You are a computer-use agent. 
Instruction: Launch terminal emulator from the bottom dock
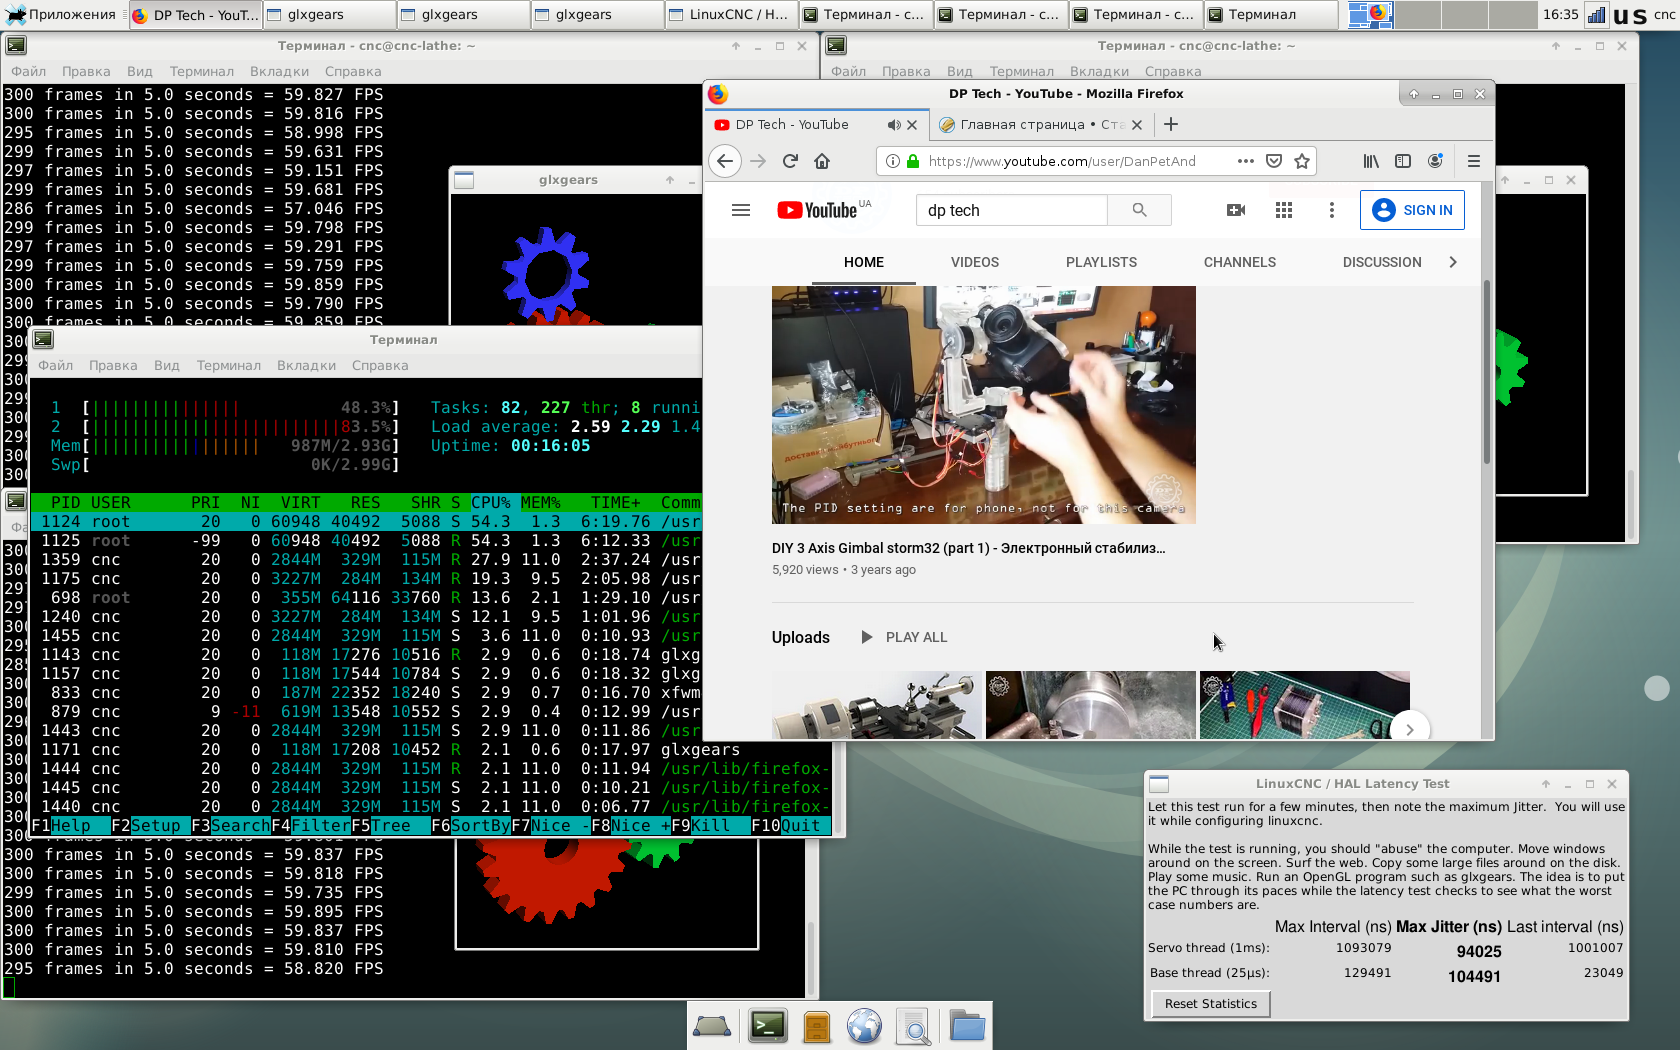767,1026
